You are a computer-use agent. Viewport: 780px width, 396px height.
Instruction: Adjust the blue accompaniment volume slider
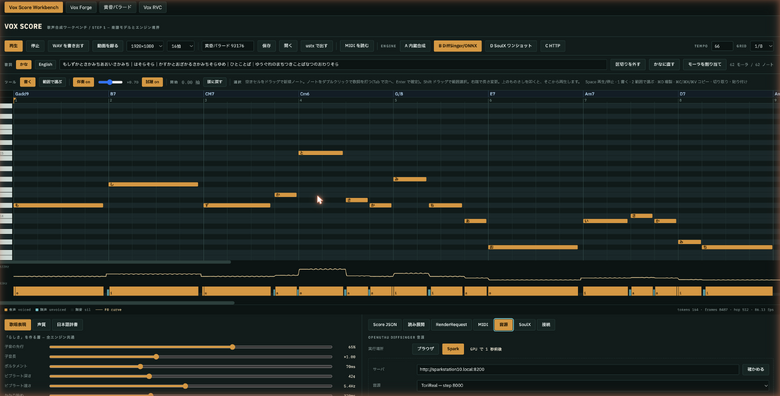click(110, 82)
